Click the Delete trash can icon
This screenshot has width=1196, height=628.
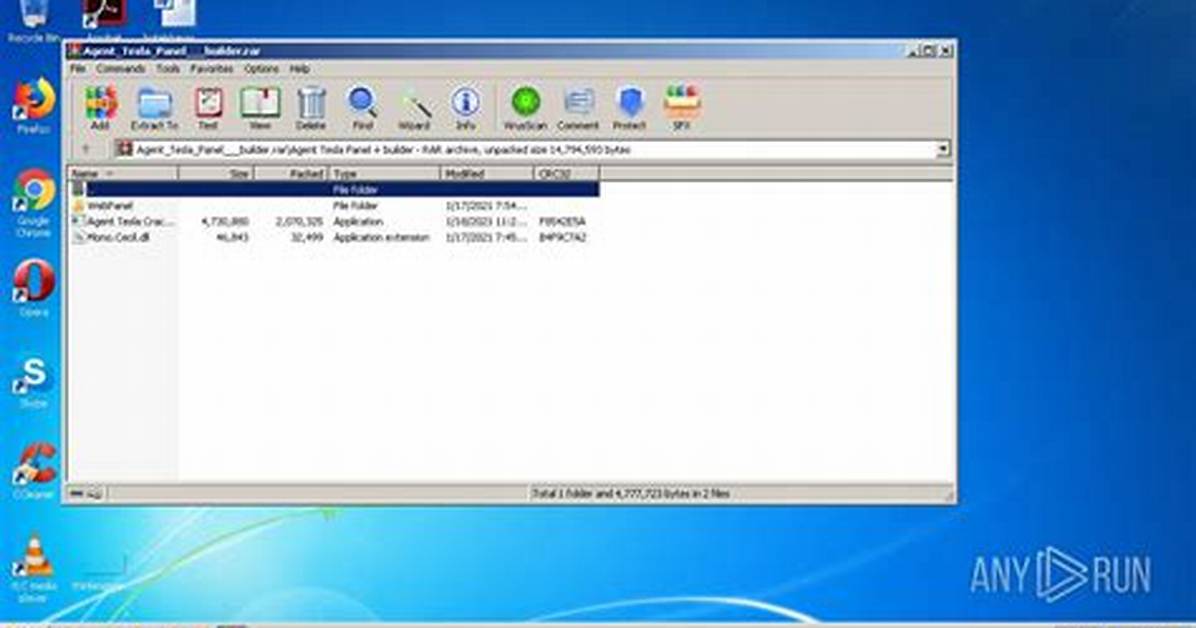click(310, 108)
